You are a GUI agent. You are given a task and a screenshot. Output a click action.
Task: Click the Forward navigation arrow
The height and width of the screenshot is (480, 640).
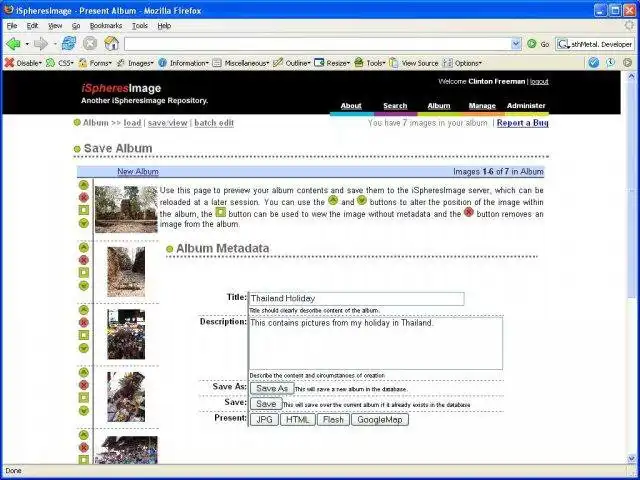(41, 44)
